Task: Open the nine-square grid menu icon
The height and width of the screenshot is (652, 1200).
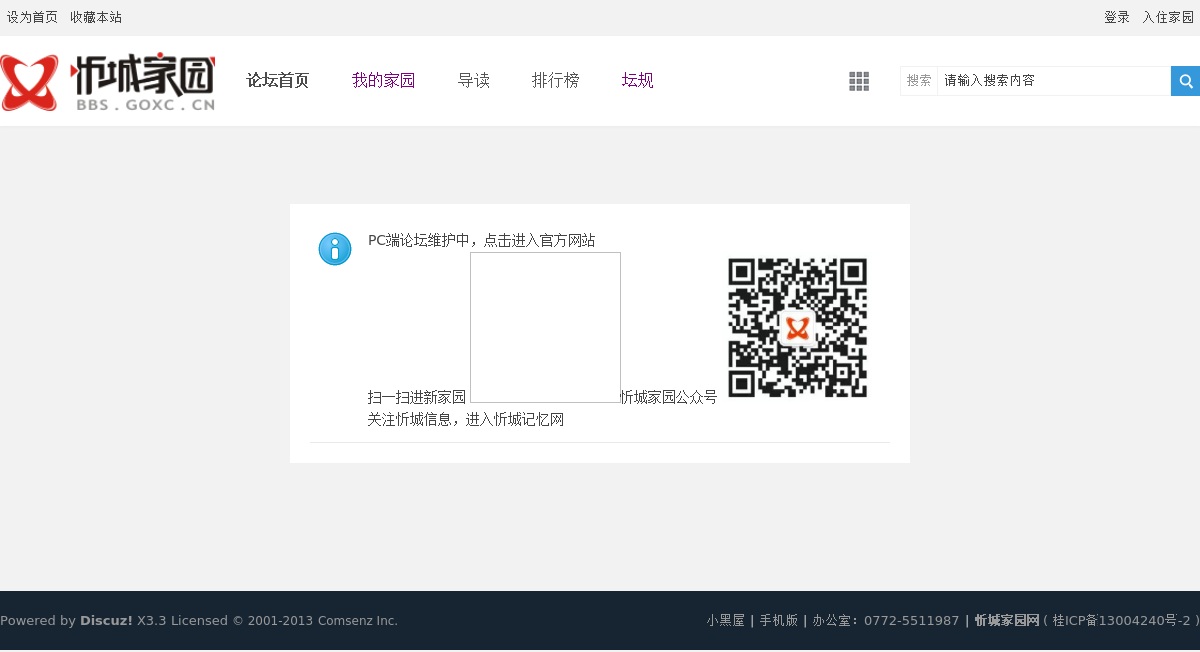Action: tap(859, 81)
